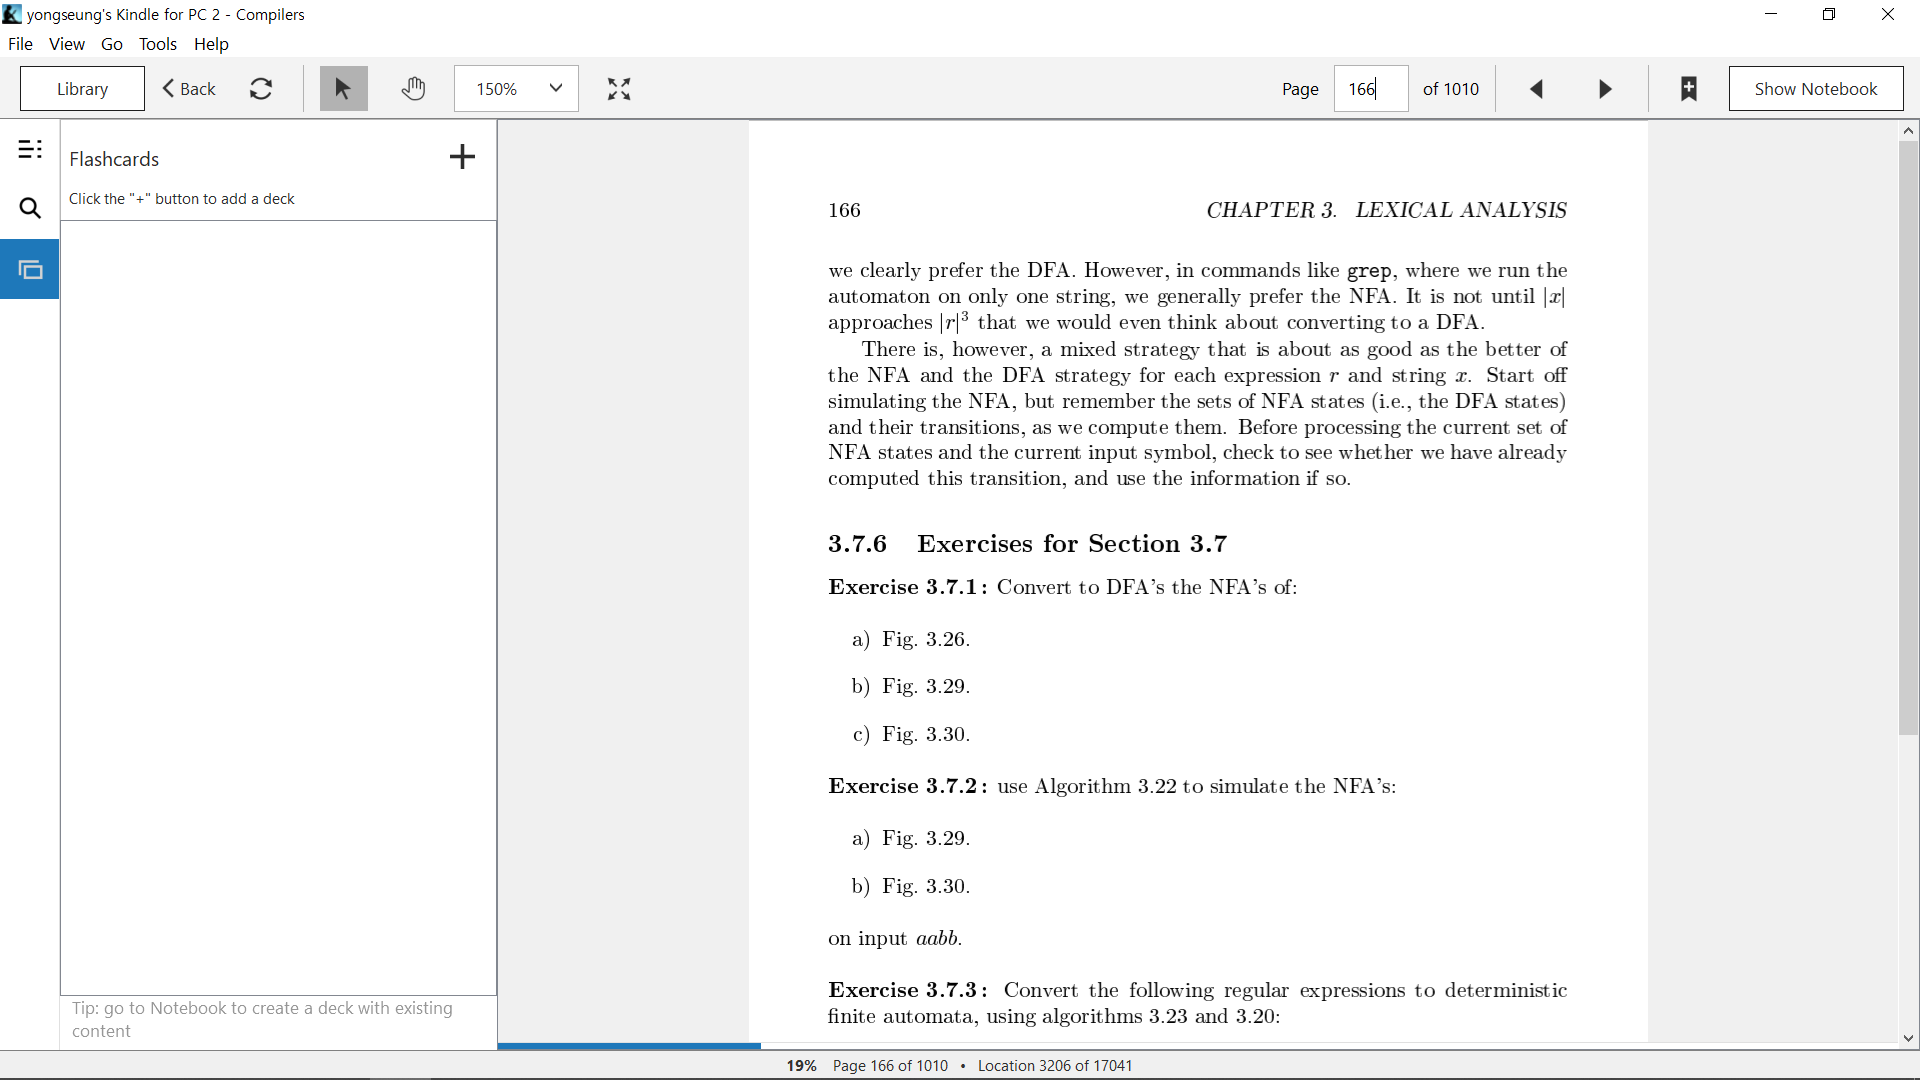
Task: Click 'Exercise 3.7.3' text
Action: [x=907, y=990]
